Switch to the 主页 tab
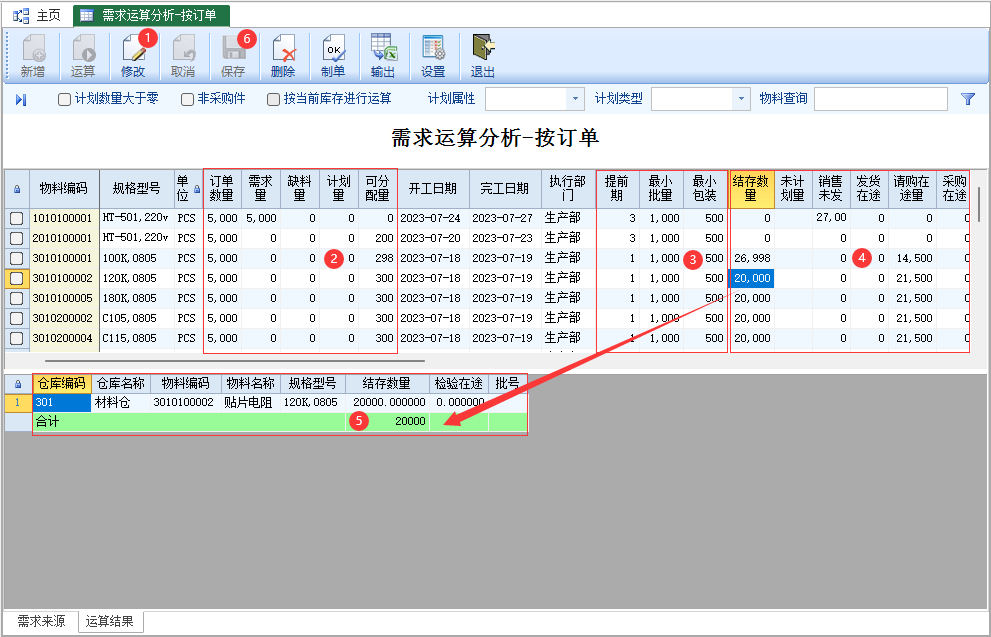 (x=37, y=15)
